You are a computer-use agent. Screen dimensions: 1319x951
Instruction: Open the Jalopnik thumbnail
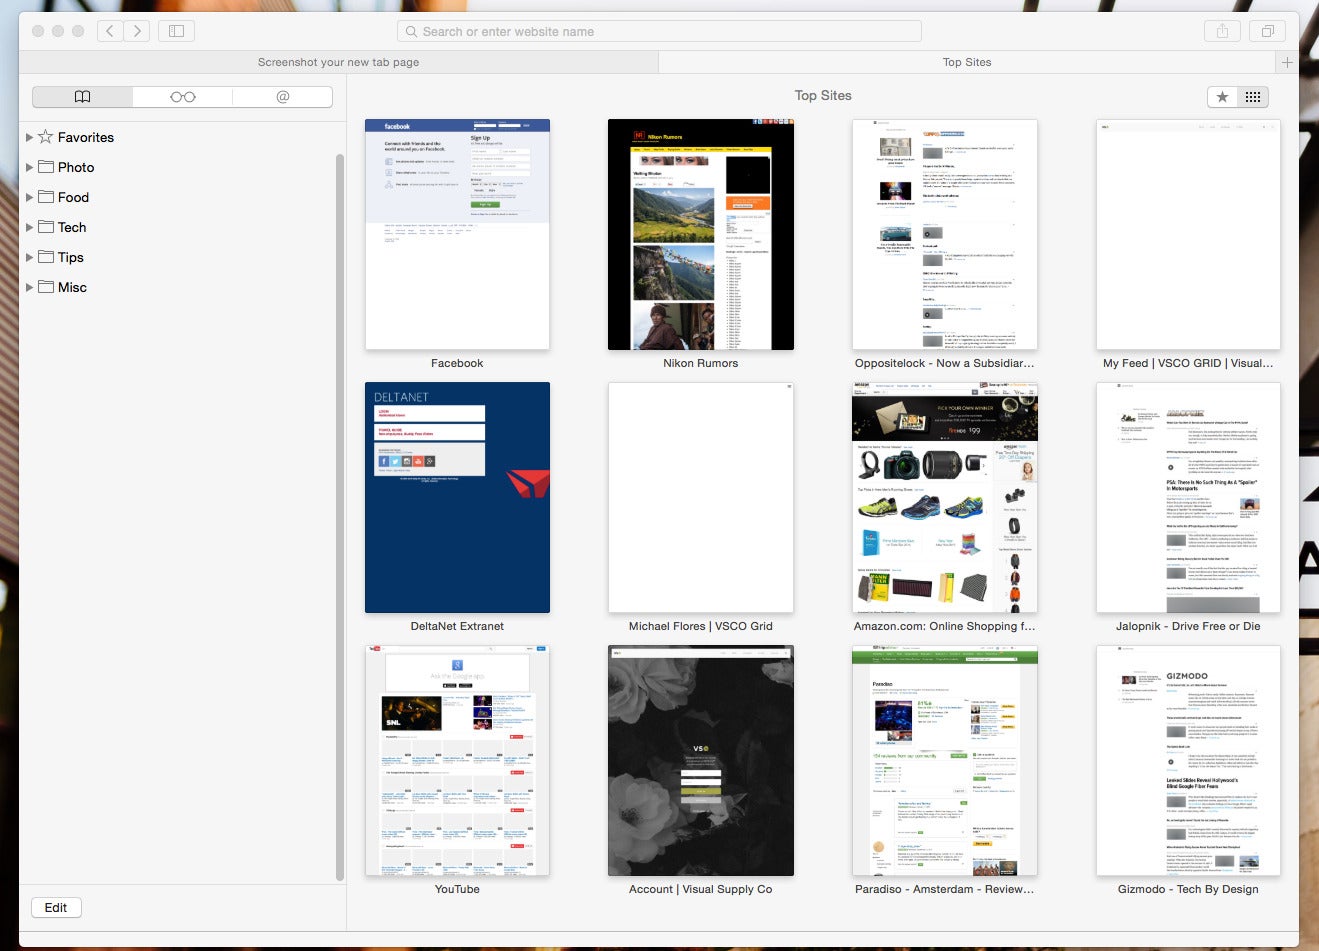coord(1188,498)
